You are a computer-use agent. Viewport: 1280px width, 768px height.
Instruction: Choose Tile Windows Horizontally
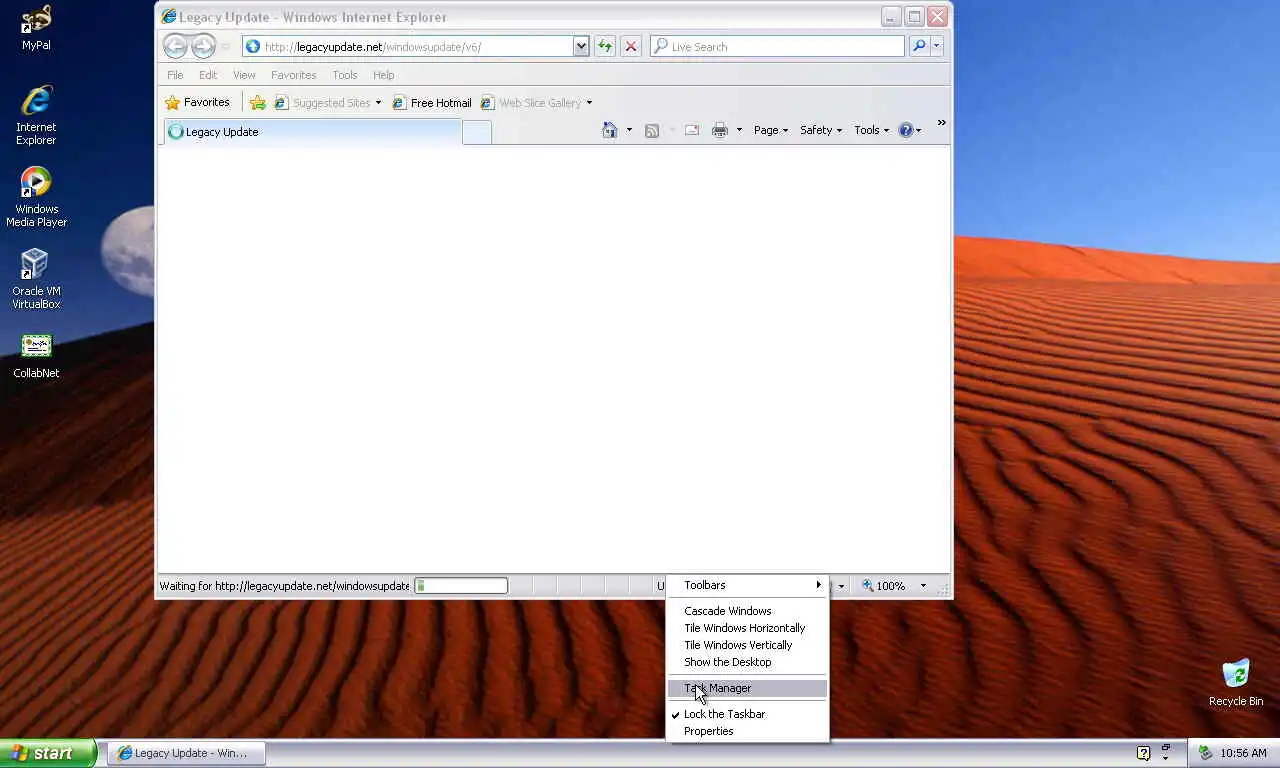(748, 628)
